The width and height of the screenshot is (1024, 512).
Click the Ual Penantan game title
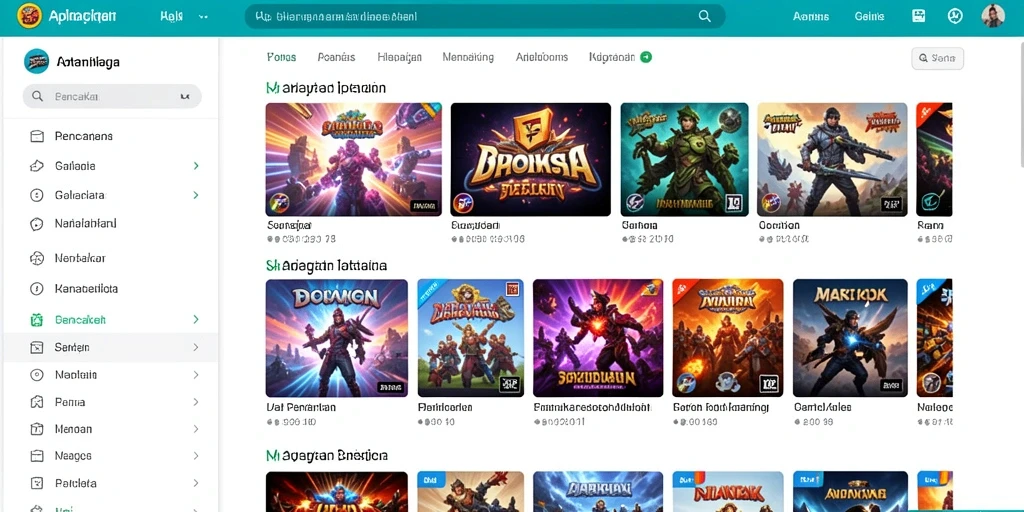[x=301, y=407]
